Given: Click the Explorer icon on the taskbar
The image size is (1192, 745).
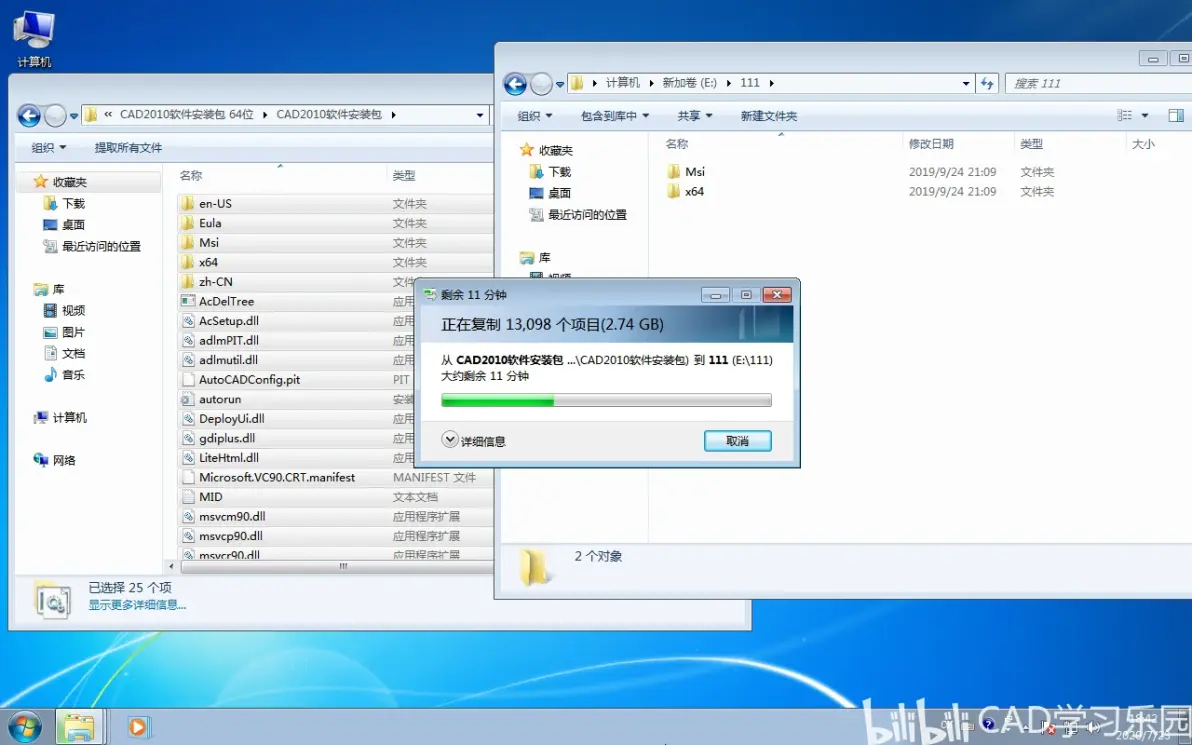Looking at the screenshot, I should [78, 728].
